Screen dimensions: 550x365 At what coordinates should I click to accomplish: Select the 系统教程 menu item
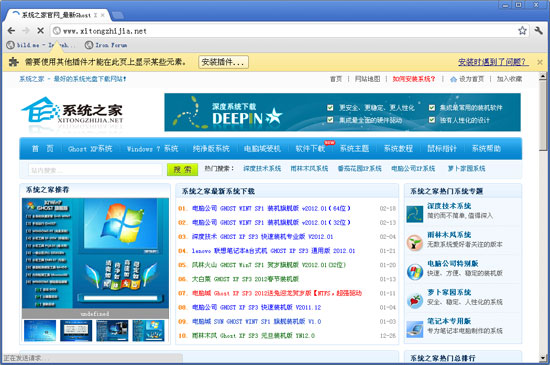click(398, 149)
